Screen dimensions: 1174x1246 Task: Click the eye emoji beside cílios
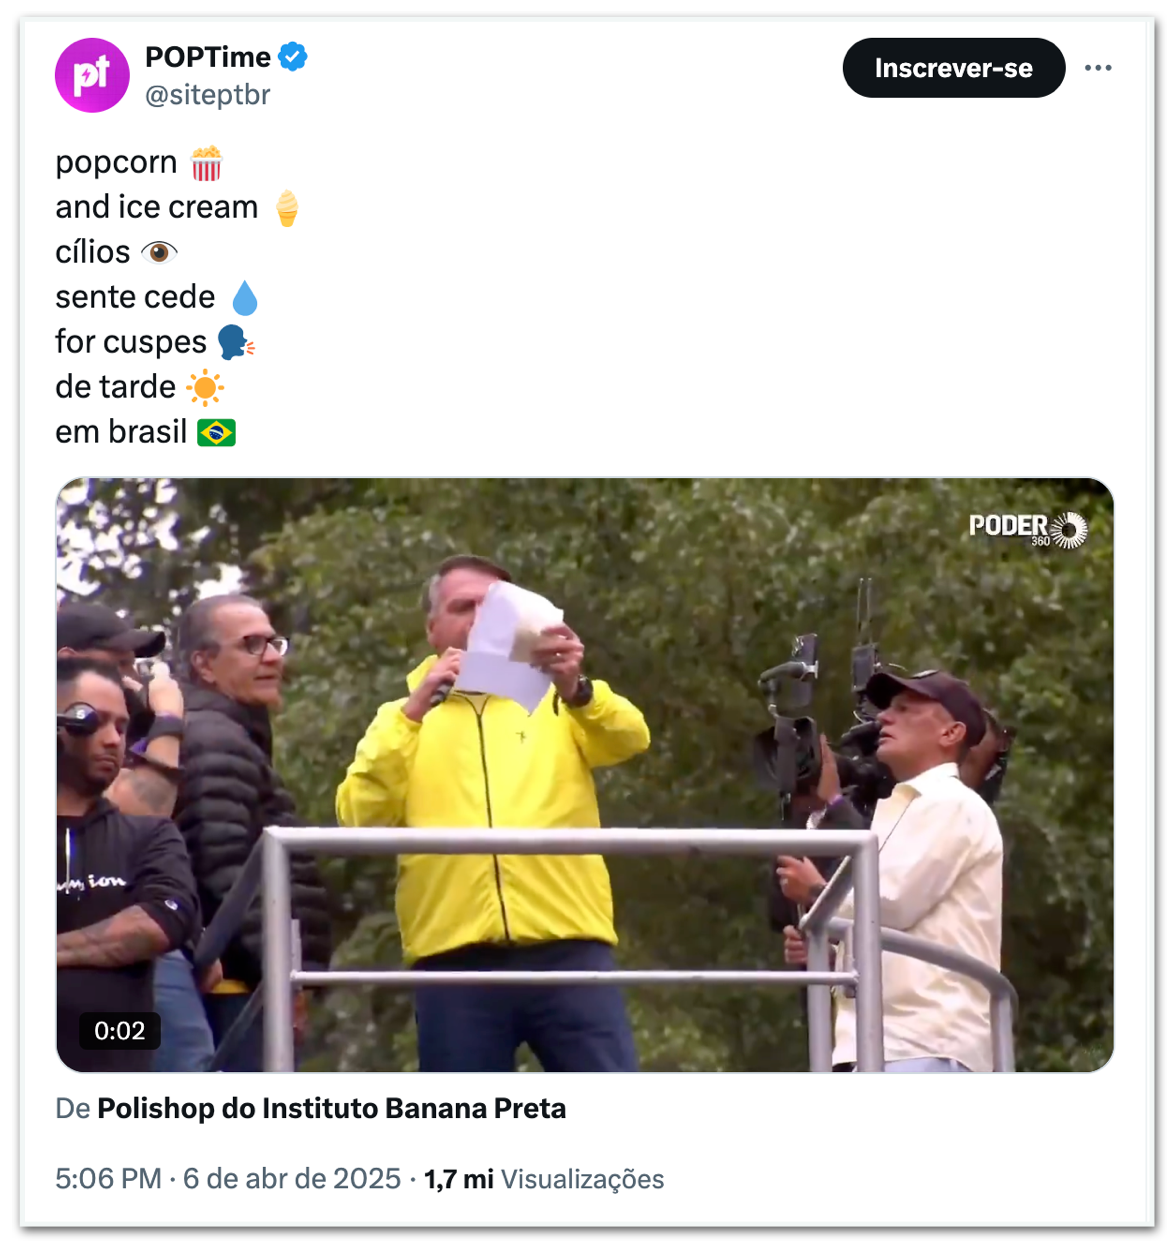[159, 252]
